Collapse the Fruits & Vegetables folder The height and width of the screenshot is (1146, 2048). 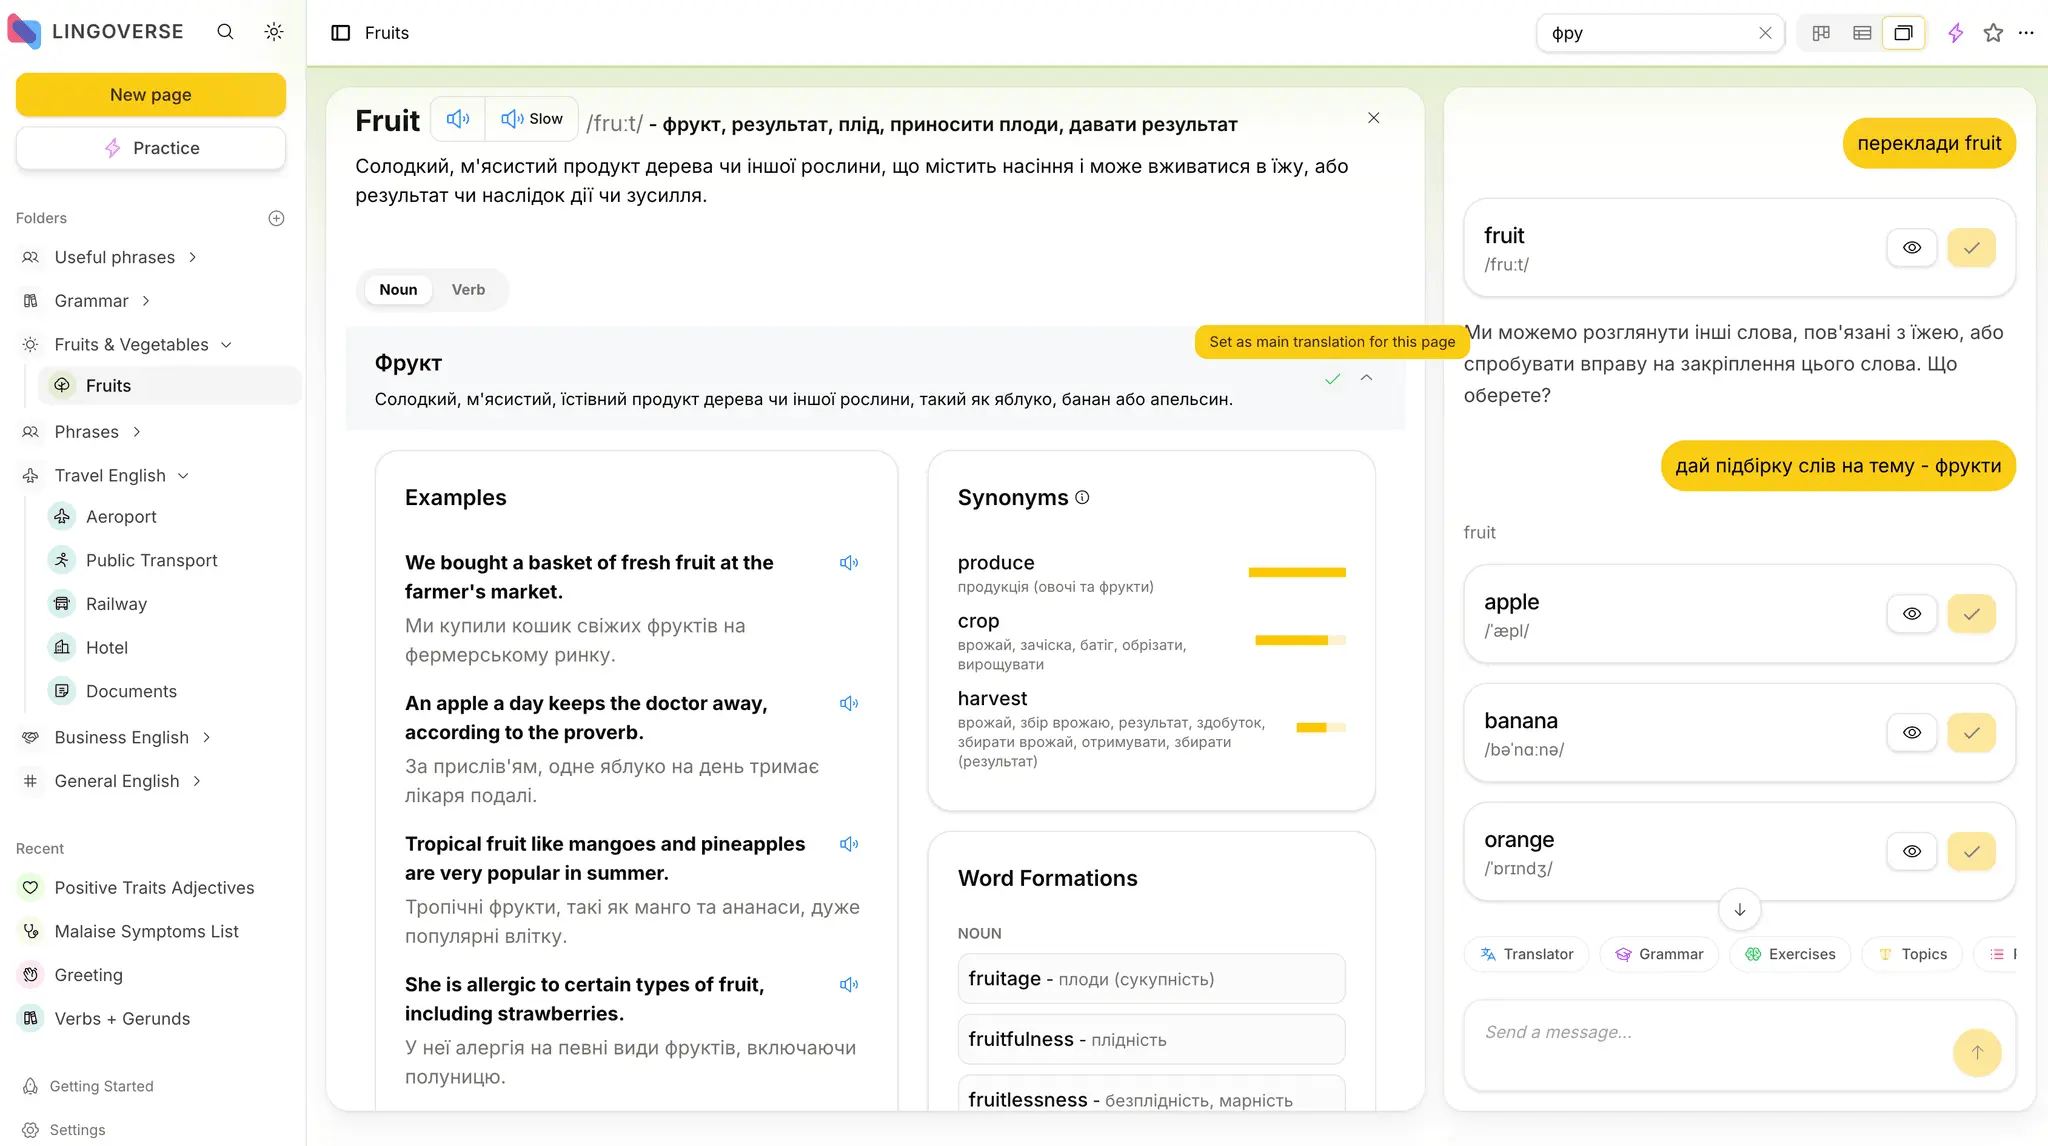(x=226, y=345)
